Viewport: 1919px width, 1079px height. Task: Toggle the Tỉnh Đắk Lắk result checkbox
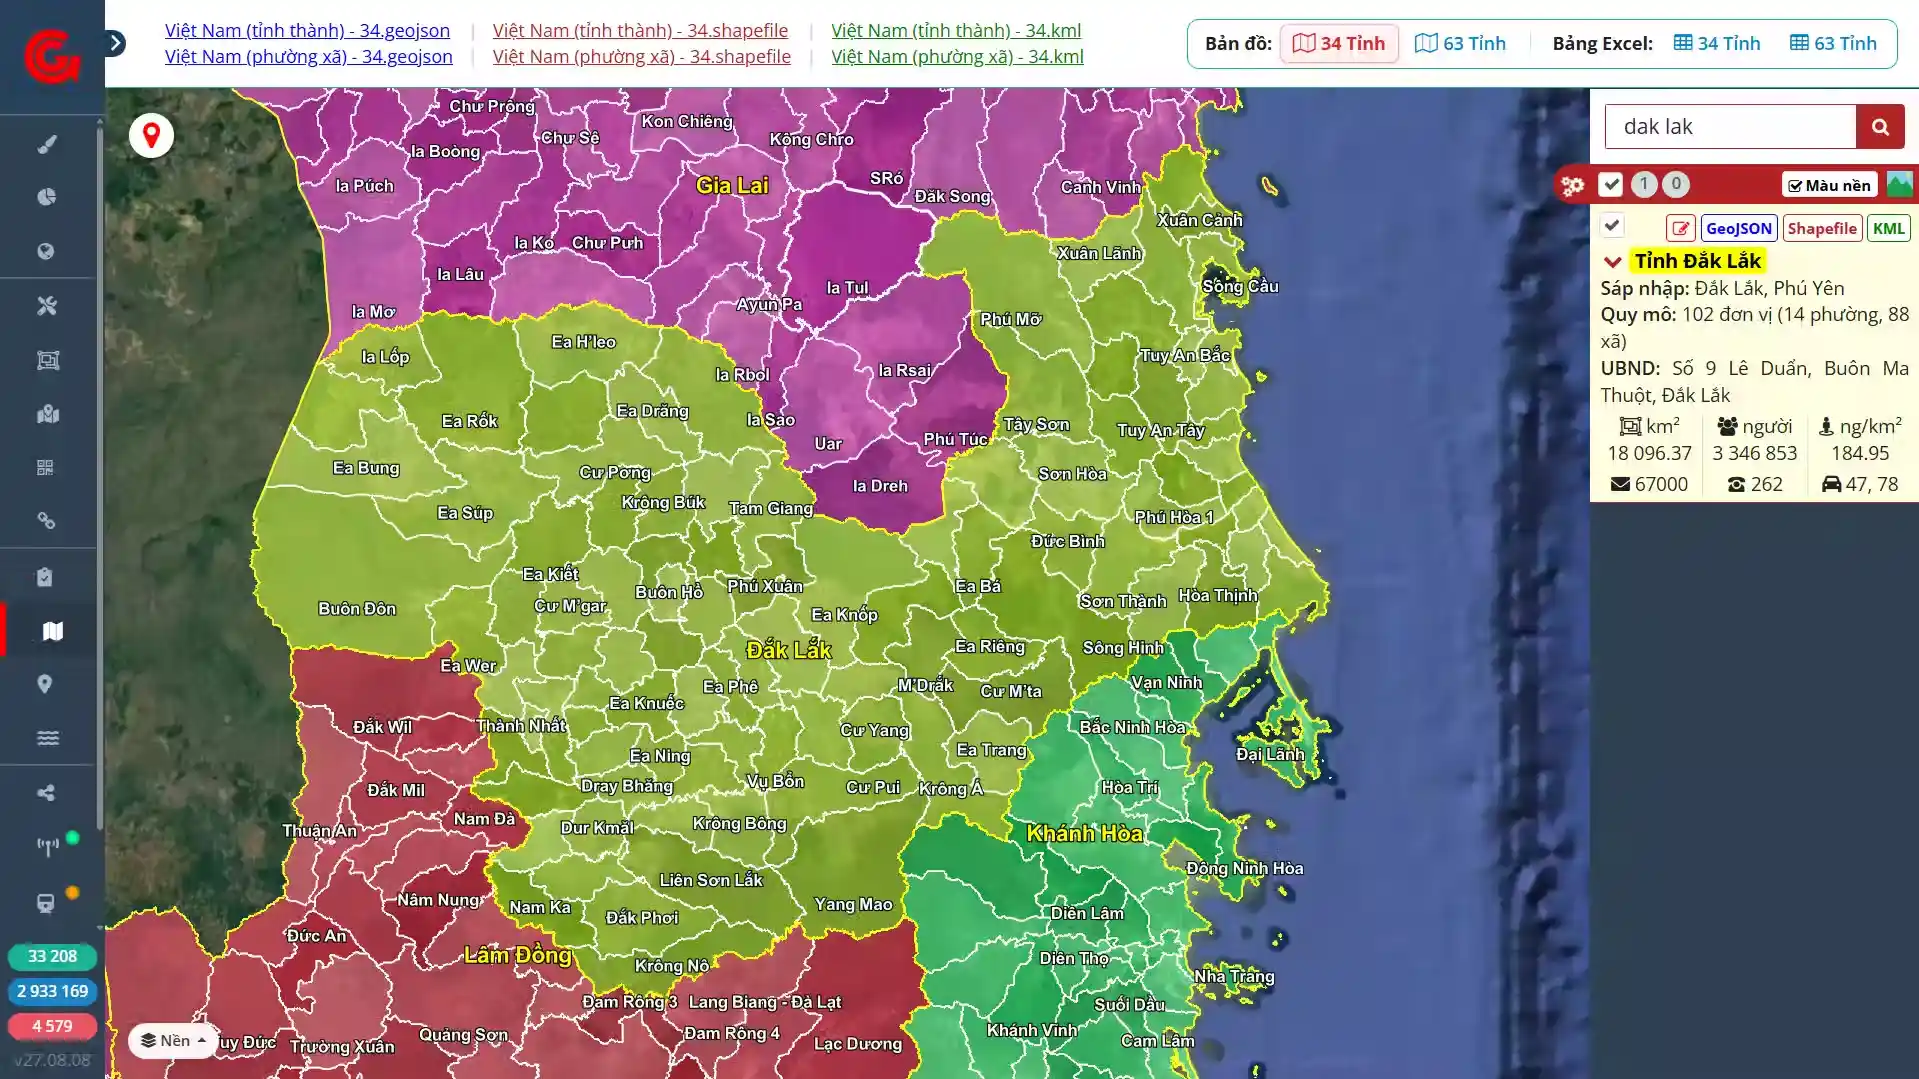coord(1612,226)
